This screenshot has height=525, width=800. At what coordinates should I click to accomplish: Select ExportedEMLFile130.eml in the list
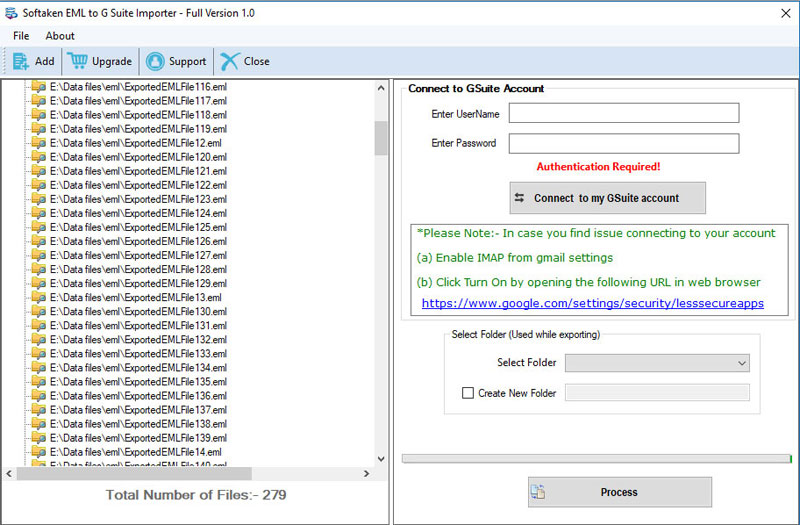[x=138, y=311]
